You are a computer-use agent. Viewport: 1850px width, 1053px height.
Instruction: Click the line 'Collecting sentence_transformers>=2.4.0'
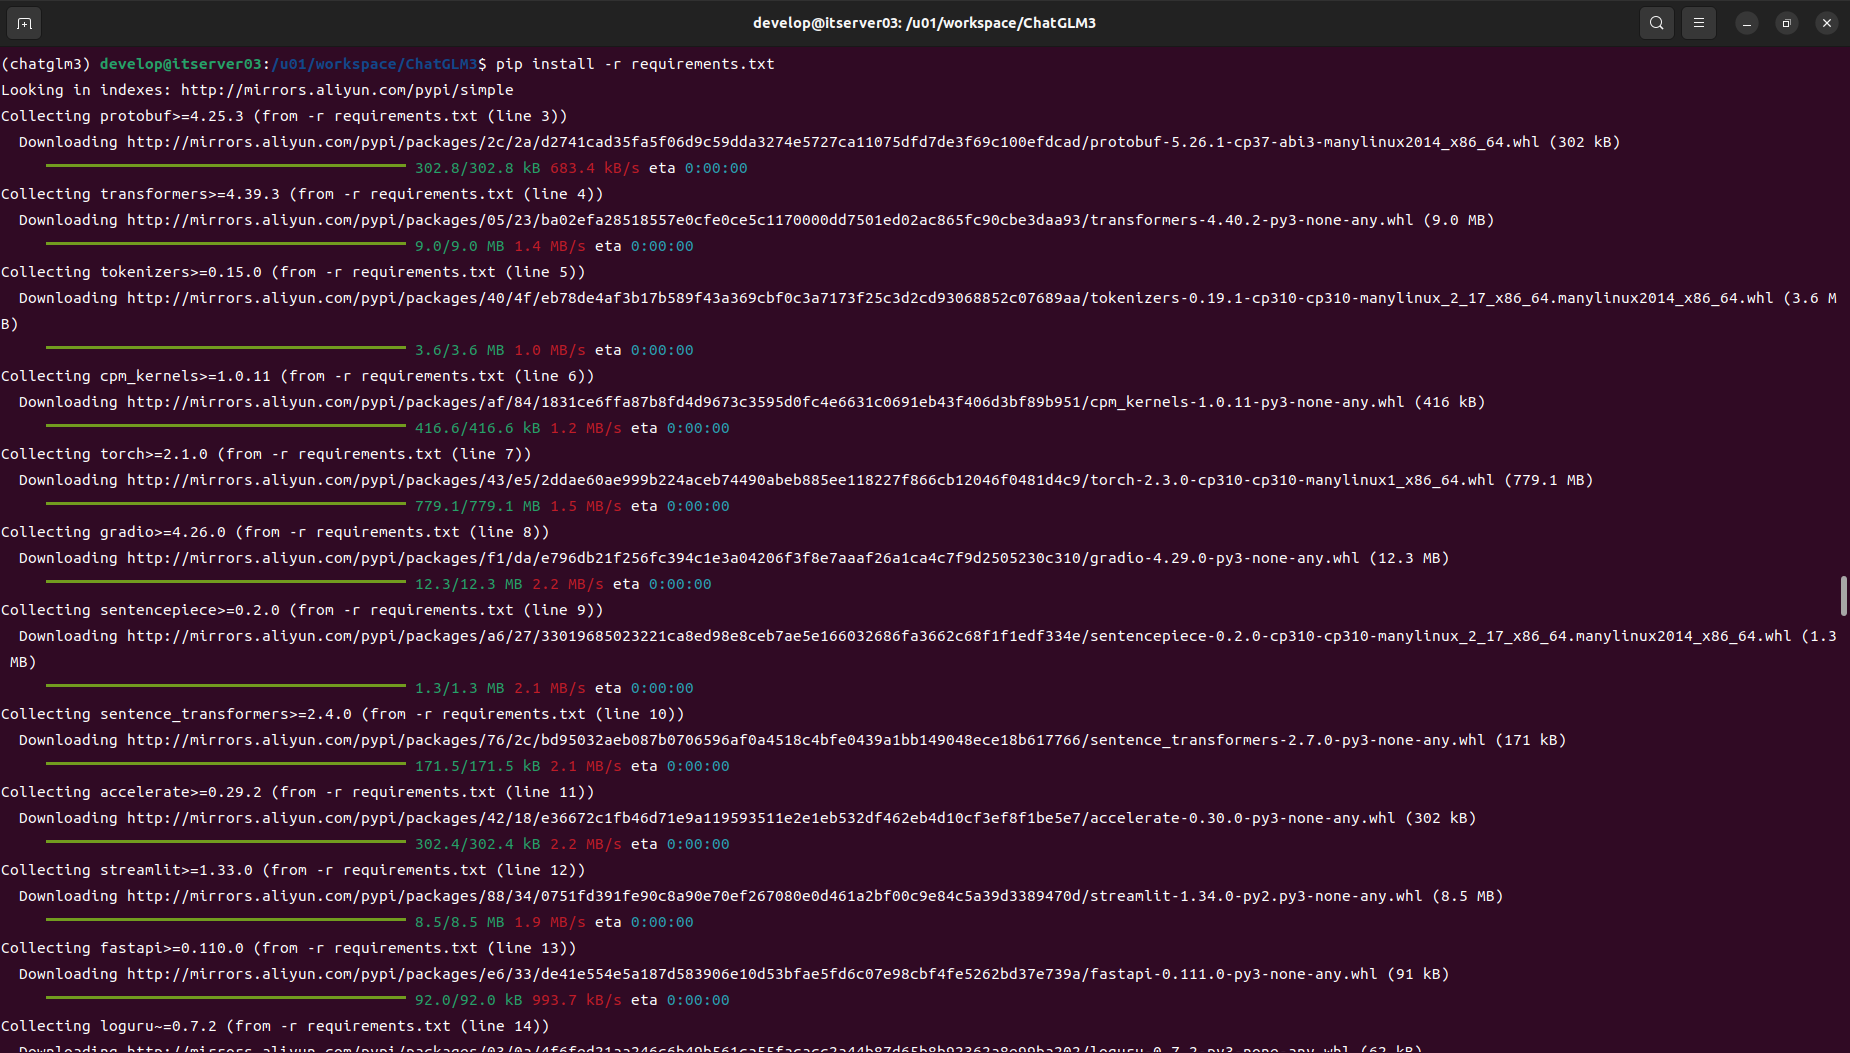coord(343,714)
